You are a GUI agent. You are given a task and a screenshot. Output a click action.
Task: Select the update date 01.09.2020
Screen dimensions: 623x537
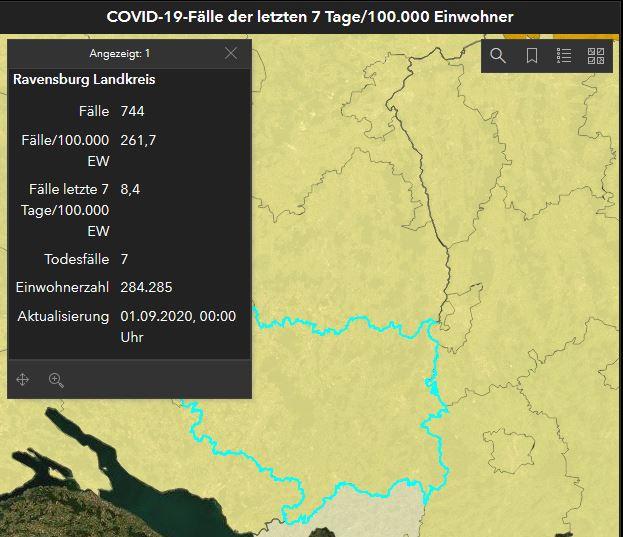[x=157, y=316]
